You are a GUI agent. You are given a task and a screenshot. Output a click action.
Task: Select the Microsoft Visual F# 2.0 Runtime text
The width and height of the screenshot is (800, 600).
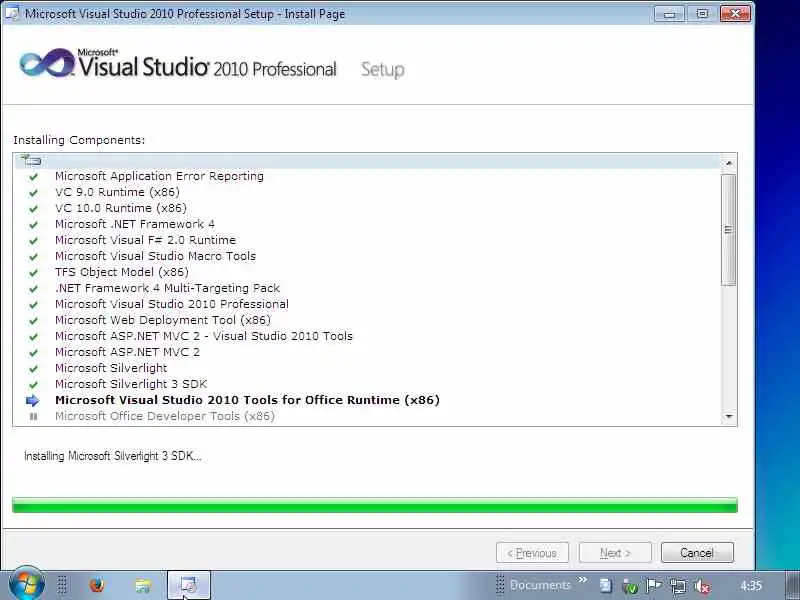145,240
